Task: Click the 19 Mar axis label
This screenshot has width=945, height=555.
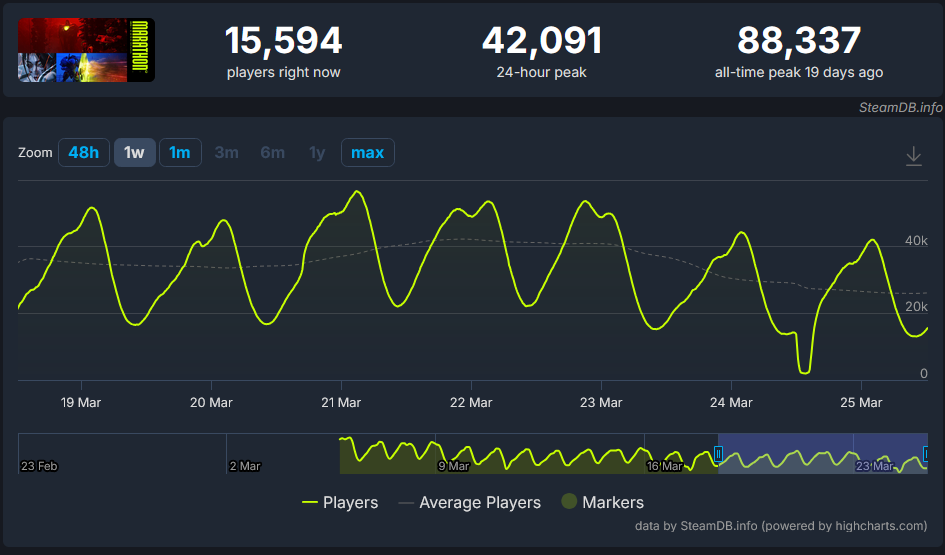Action: pyautogui.click(x=81, y=403)
